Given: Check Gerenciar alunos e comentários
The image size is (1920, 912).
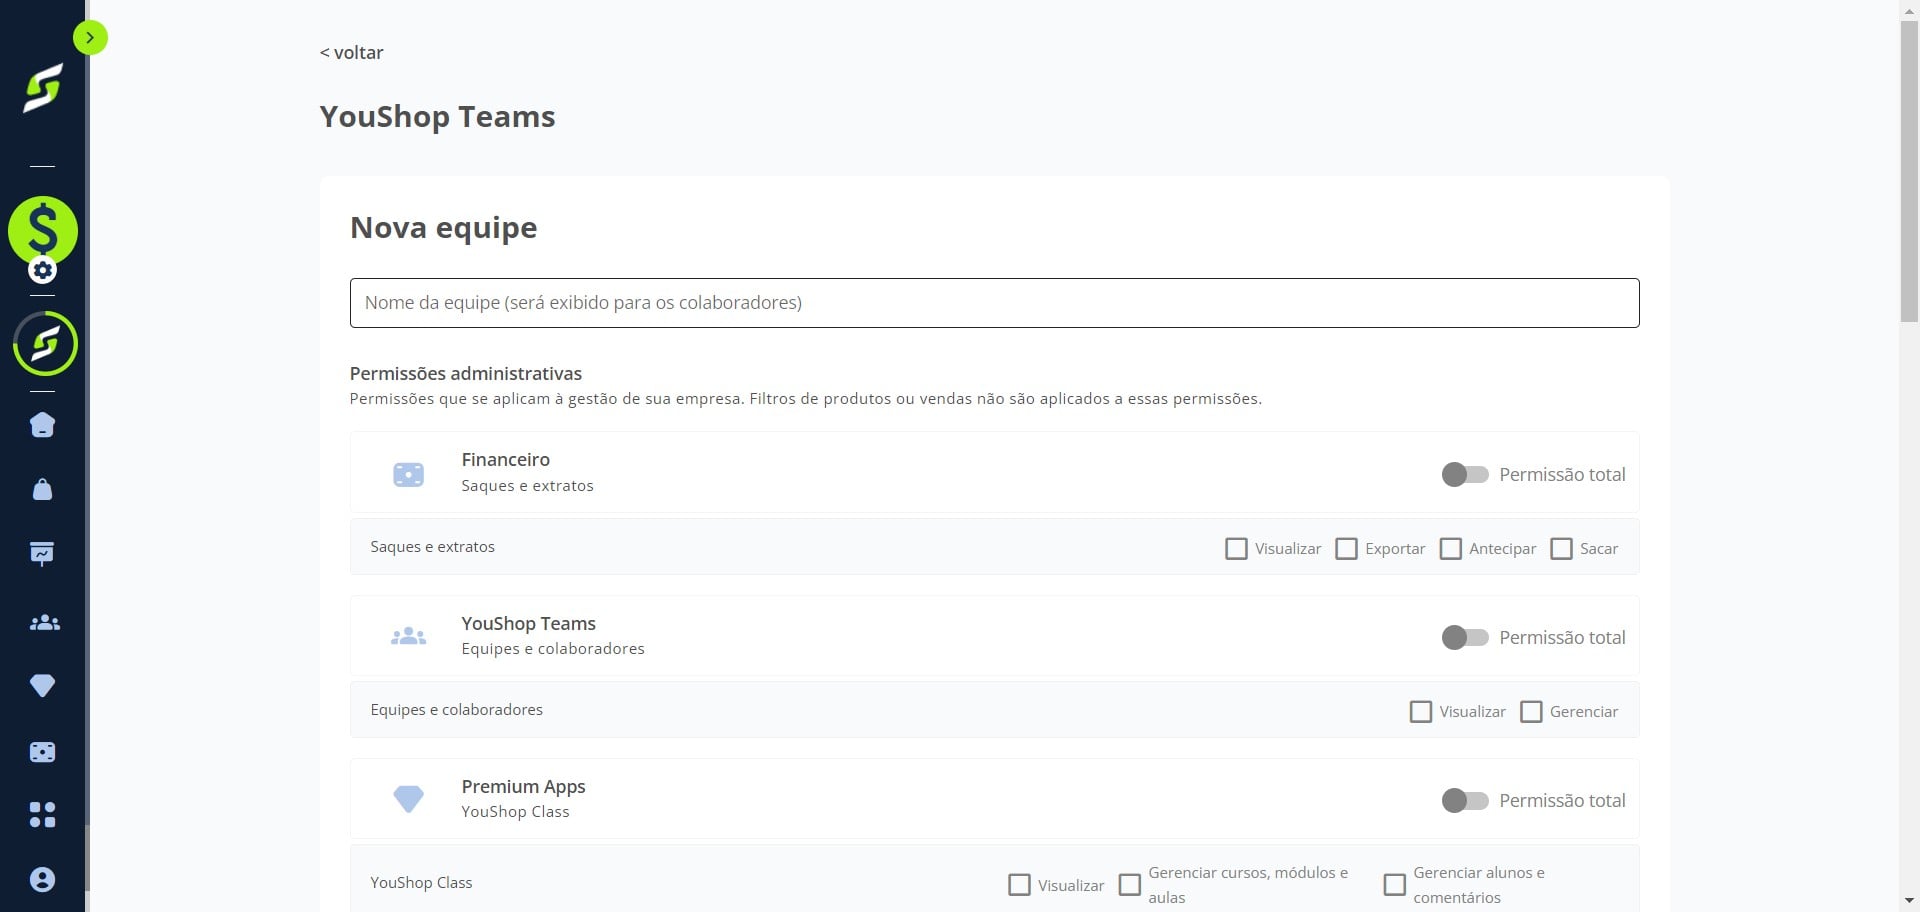Looking at the screenshot, I should [1394, 885].
